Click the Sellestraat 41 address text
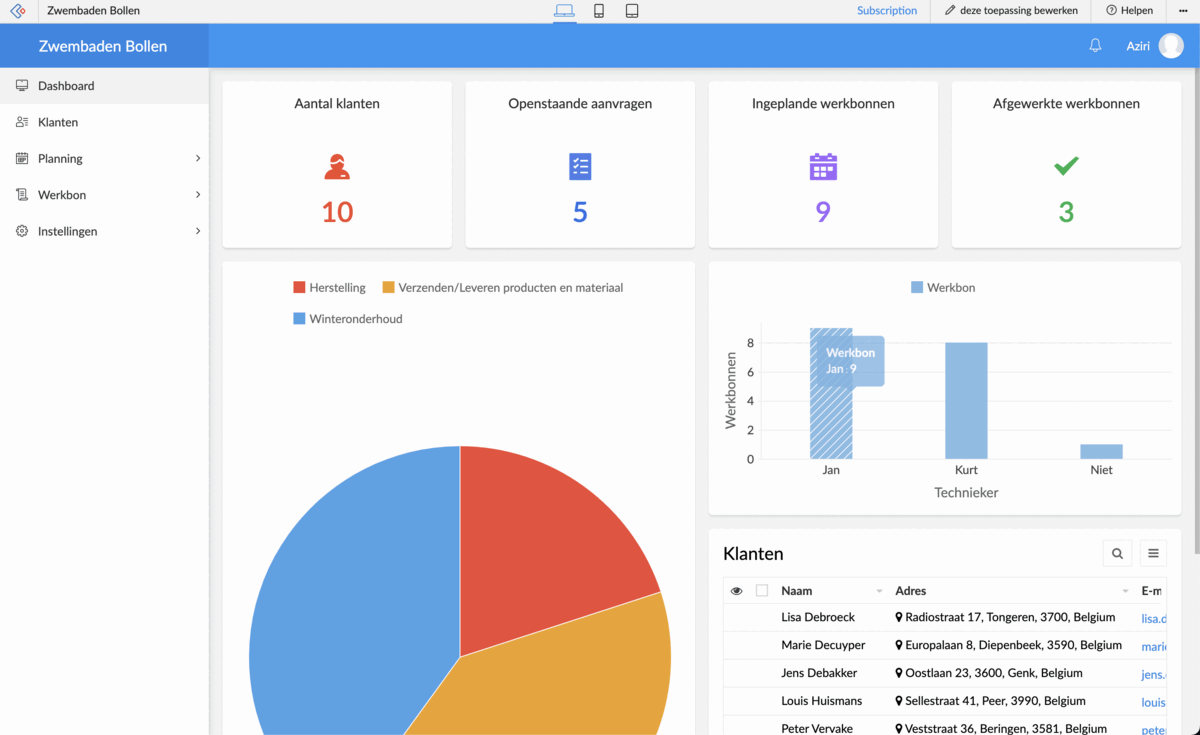 (995, 702)
